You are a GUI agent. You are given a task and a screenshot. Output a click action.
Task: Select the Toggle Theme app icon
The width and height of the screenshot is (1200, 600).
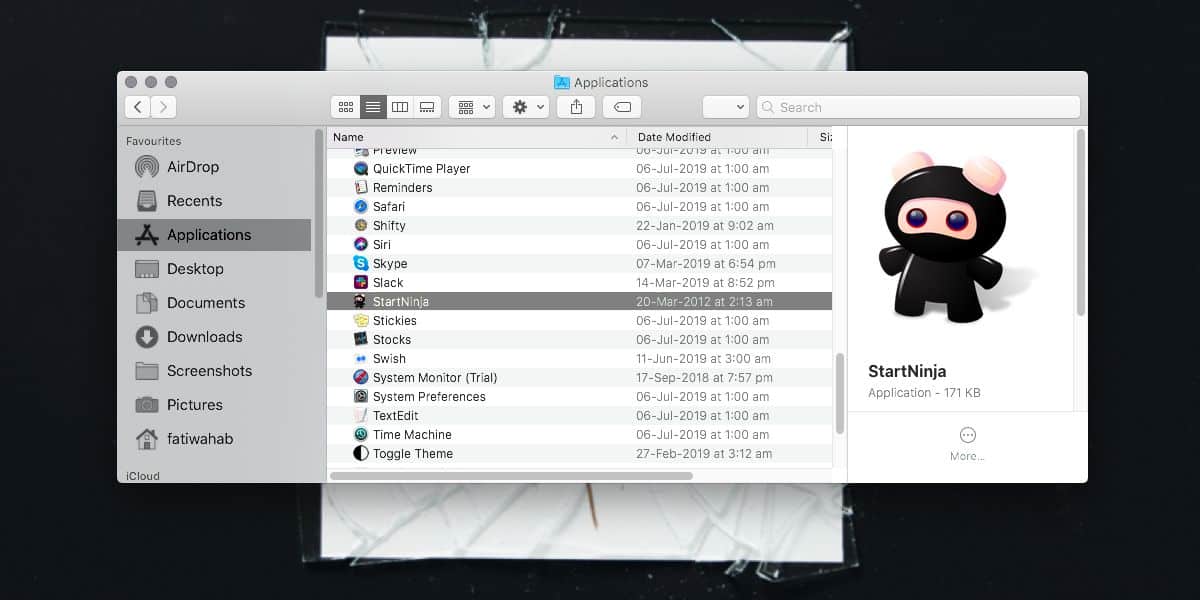point(361,454)
